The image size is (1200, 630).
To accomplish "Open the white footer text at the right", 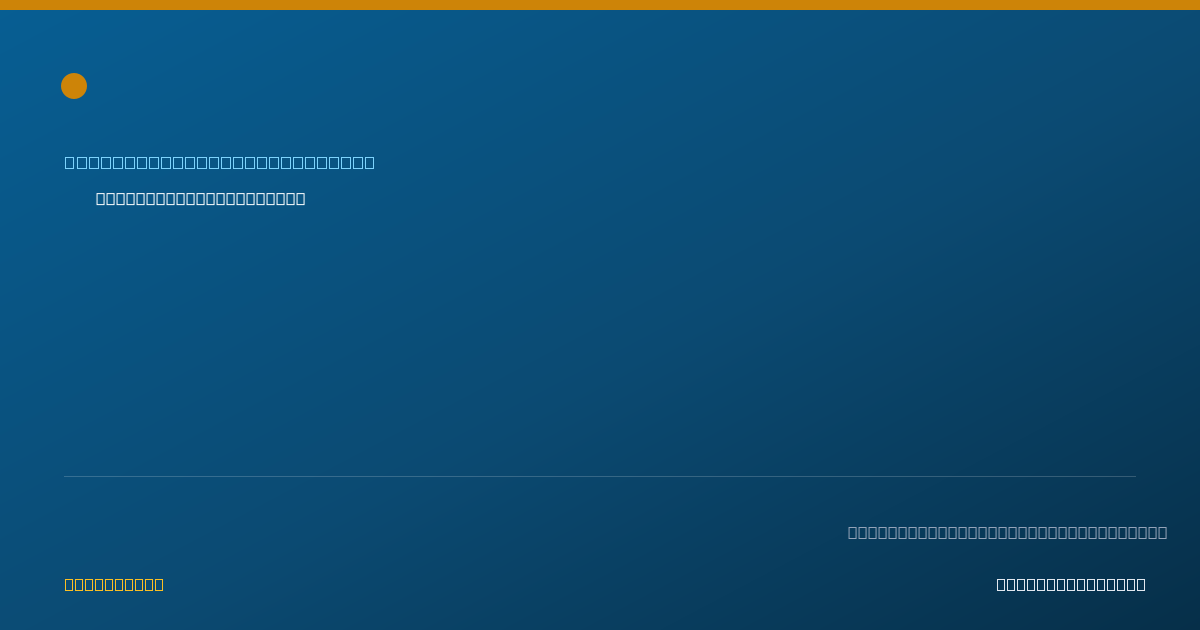I will coord(1071,584).
